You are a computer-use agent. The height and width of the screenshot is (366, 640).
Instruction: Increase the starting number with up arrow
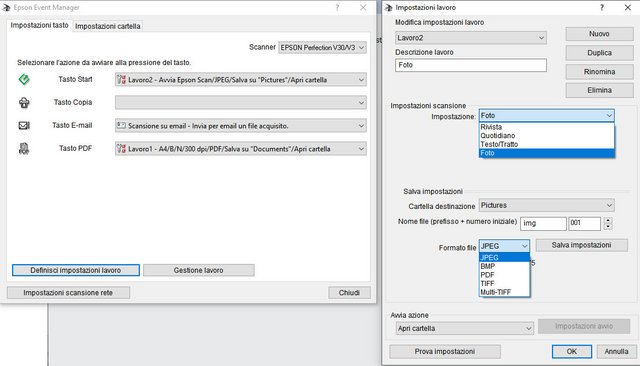608,220
